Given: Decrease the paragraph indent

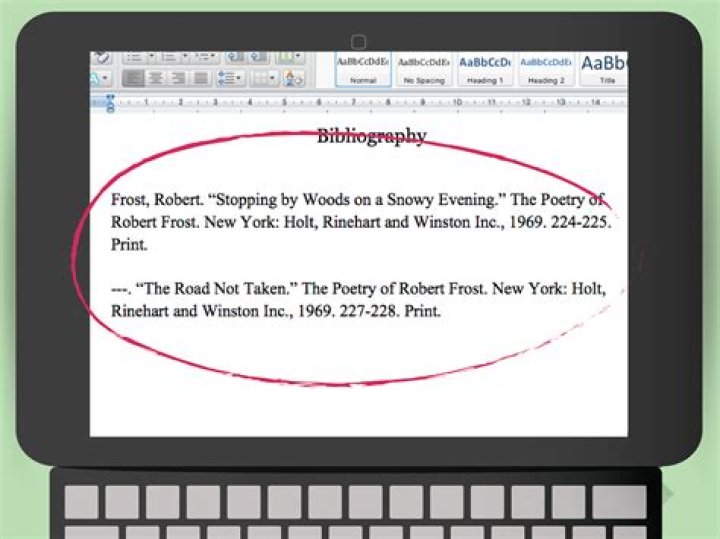Looking at the screenshot, I should coord(235,57).
